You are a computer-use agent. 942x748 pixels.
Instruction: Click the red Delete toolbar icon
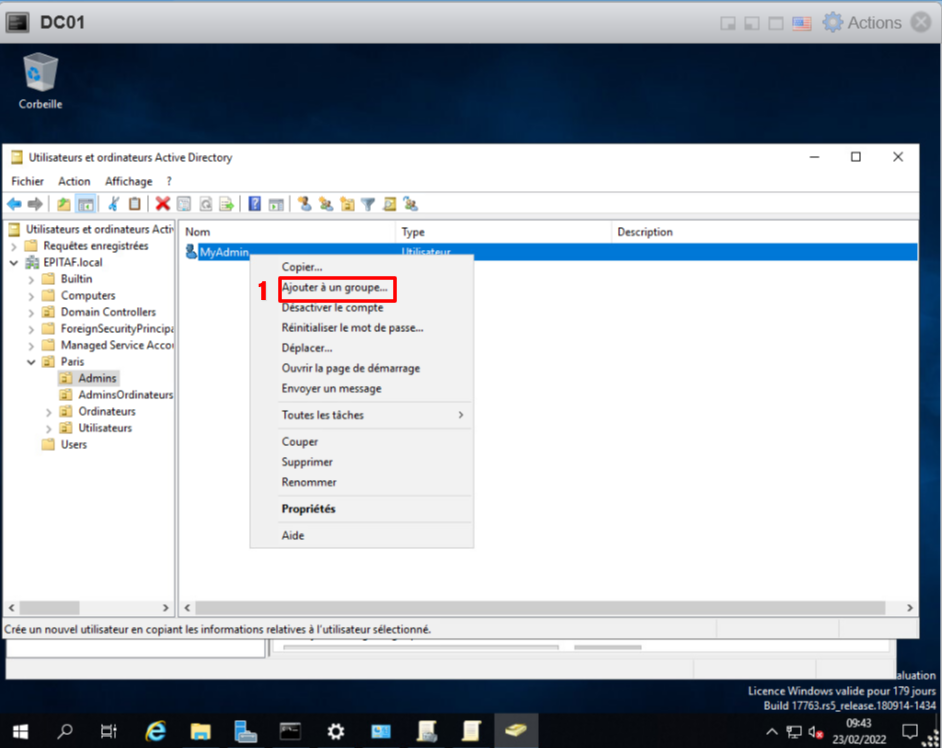click(162, 204)
